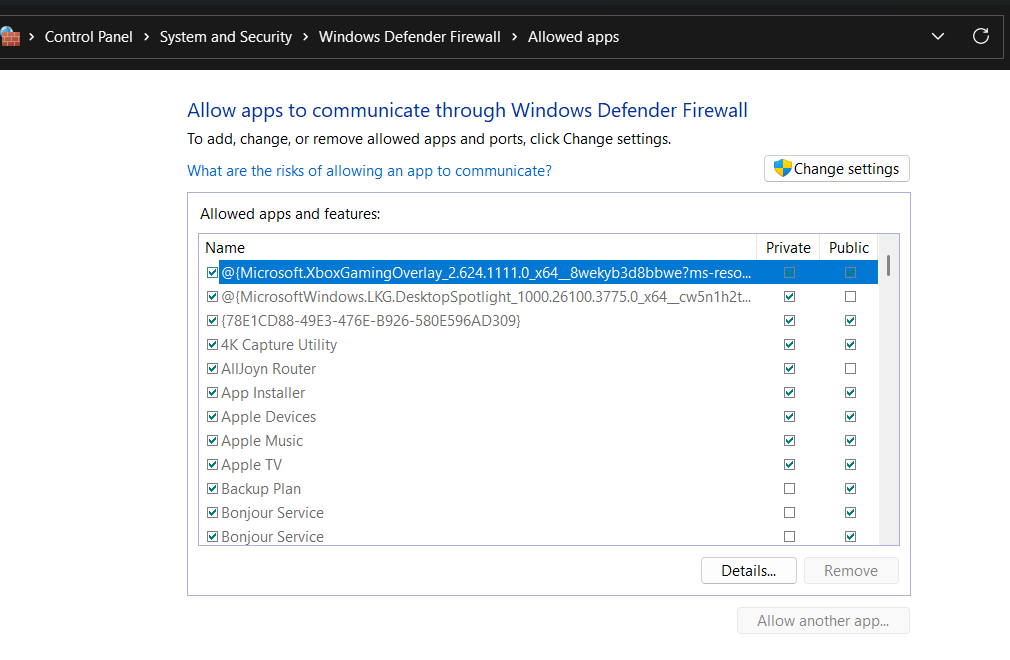Select the DesktopSpotlight row name
Screen dimensions: 1010x660
pyautogui.click(x=486, y=296)
